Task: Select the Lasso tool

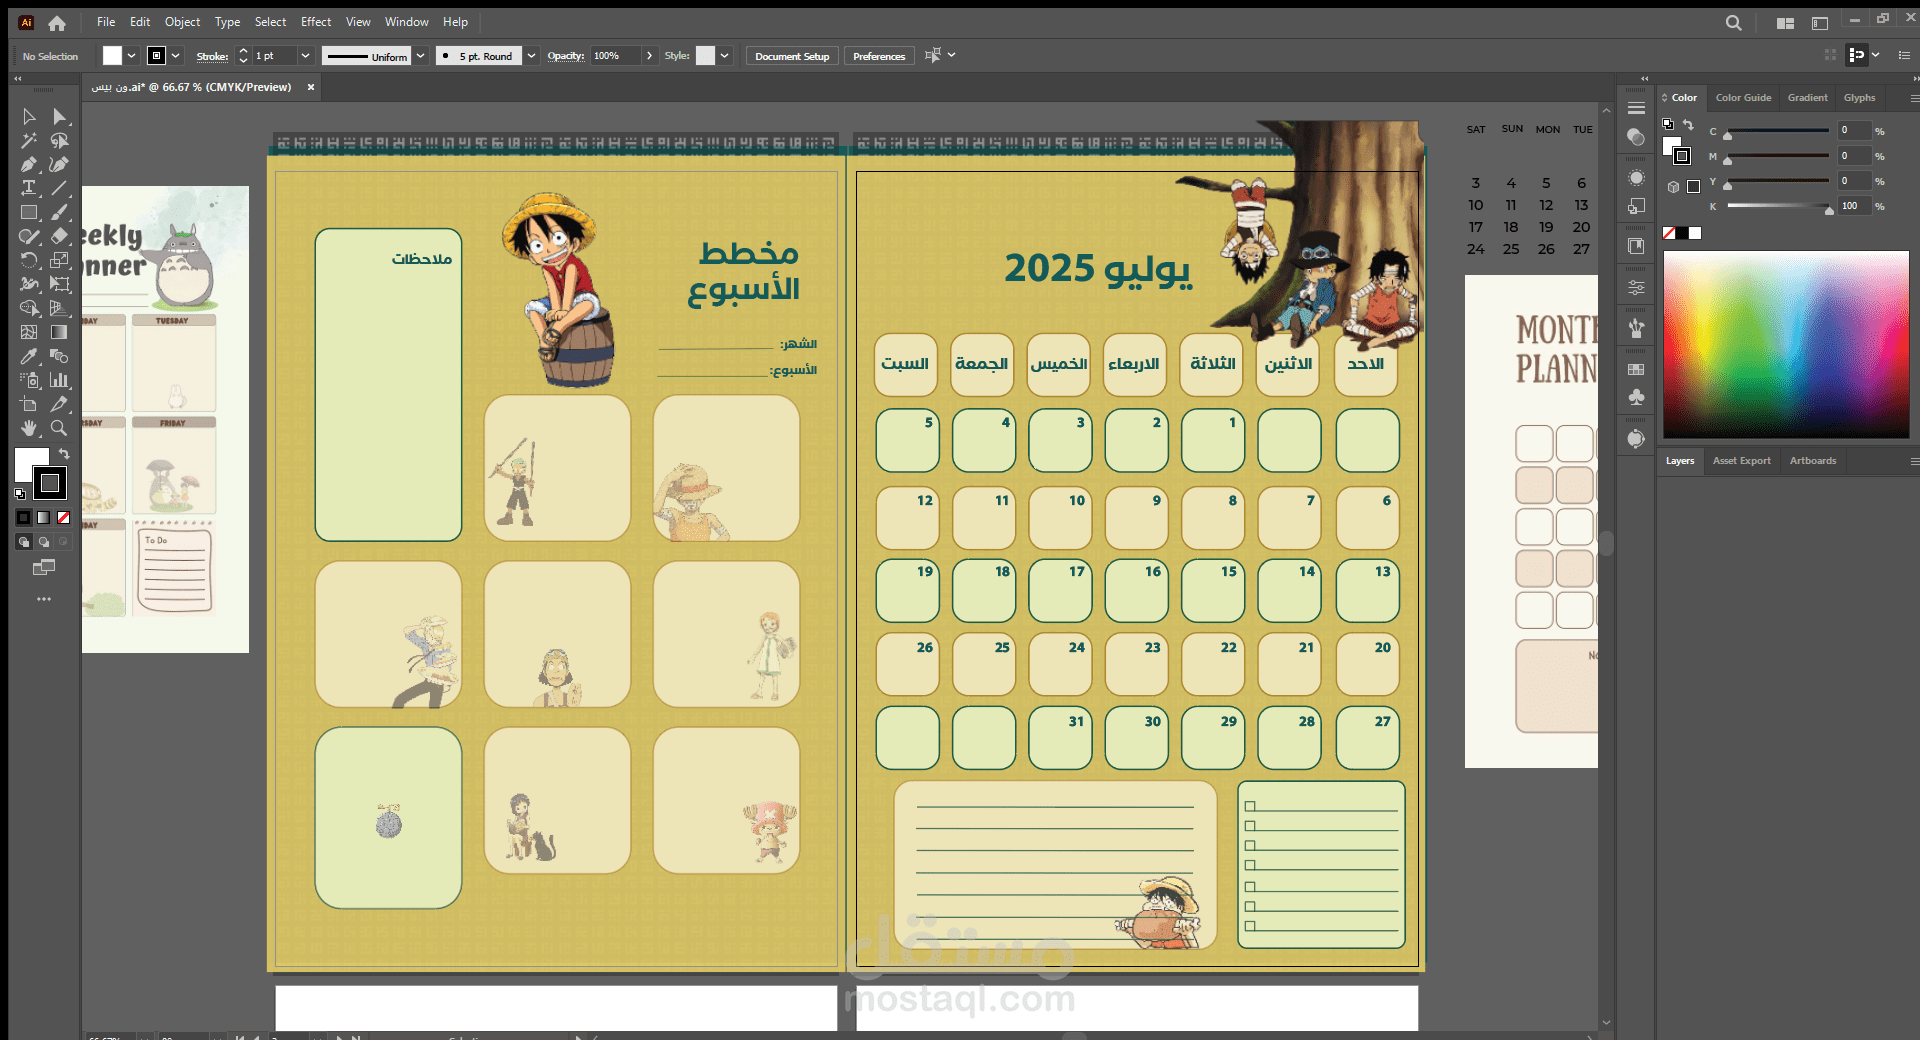Action: pyautogui.click(x=60, y=141)
